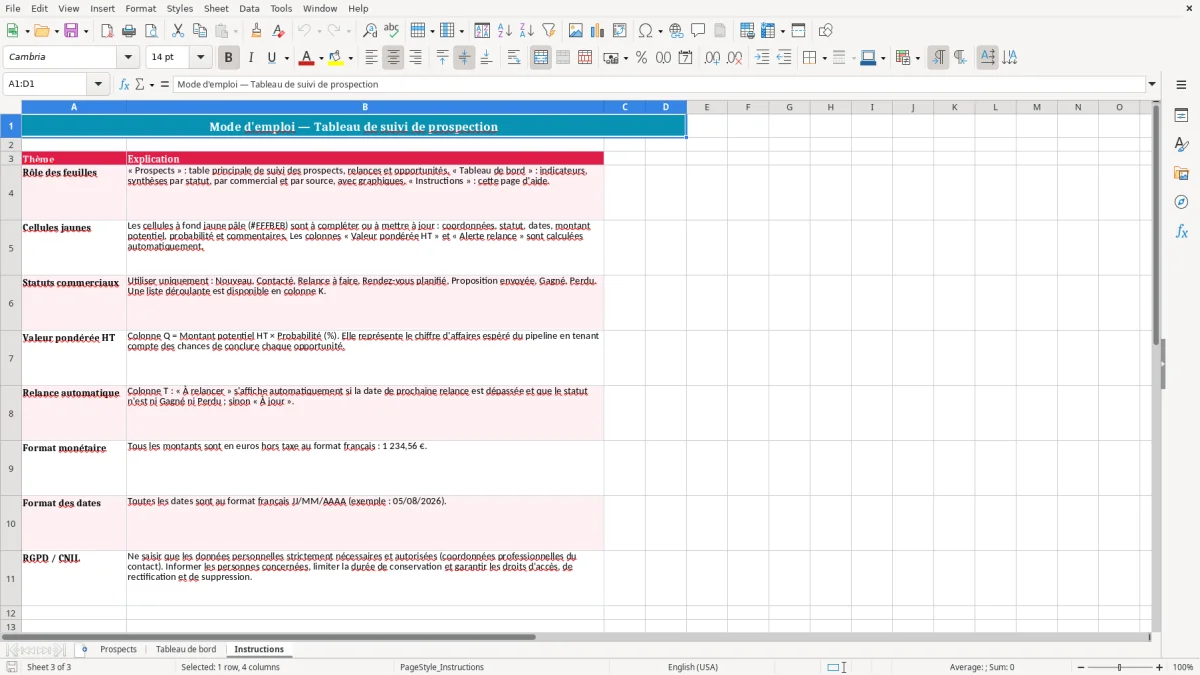1200x675 pixels.
Task: Click the Function Wizard fx icon
Action: pyautogui.click(x=124, y=84)
